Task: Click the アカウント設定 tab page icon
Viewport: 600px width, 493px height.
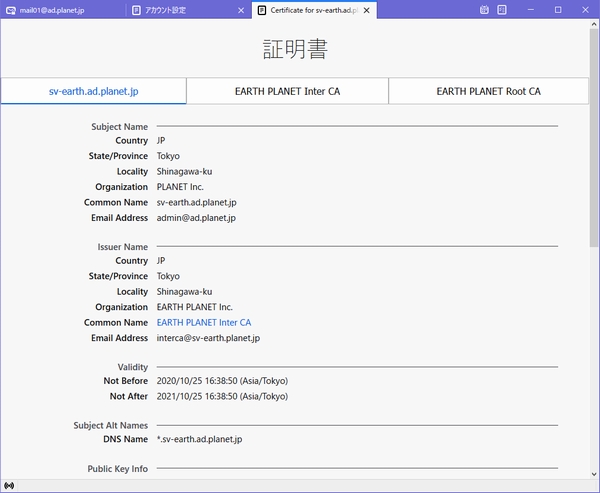Action: pos(136,10)
